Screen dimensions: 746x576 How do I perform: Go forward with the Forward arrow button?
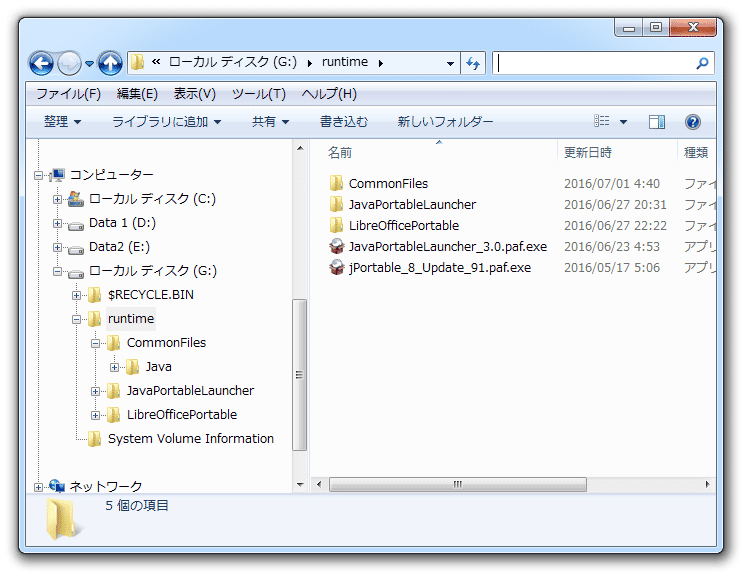pyautogui.click(x=69, y=63)
